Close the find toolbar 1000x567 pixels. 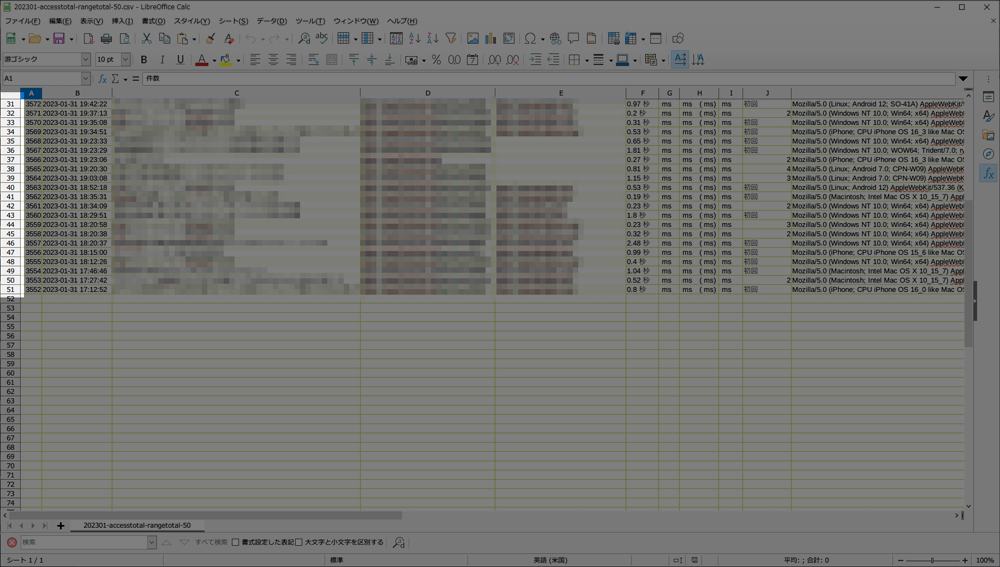tap(11, 542)
